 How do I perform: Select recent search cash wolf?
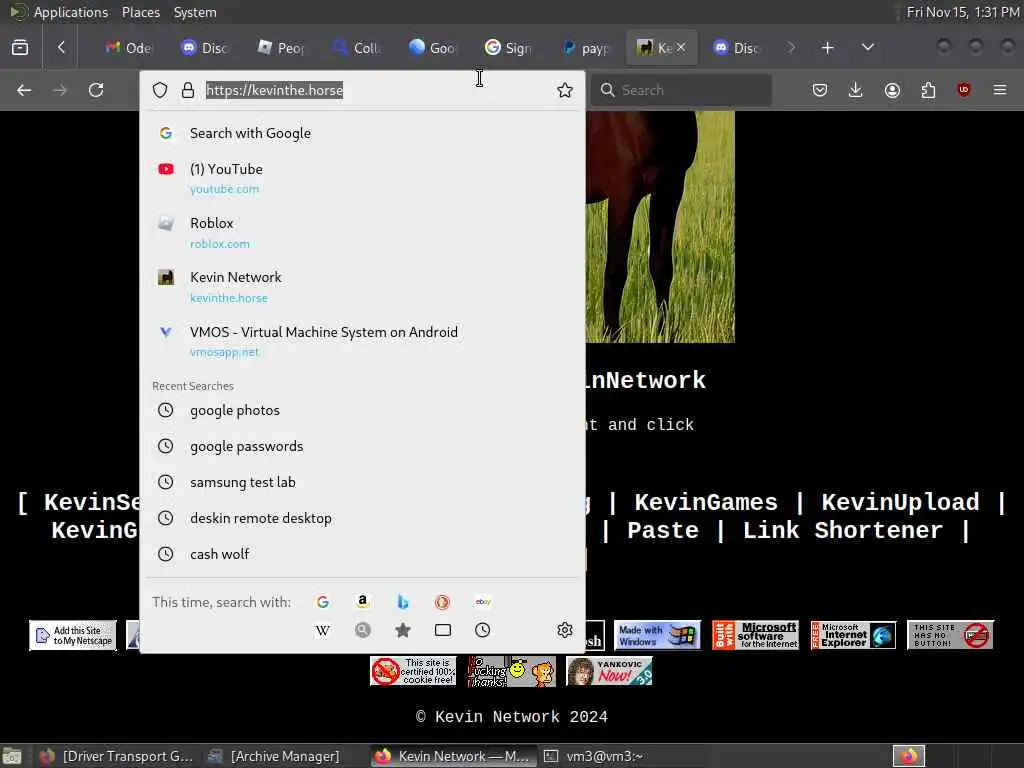tap(362, 554)
